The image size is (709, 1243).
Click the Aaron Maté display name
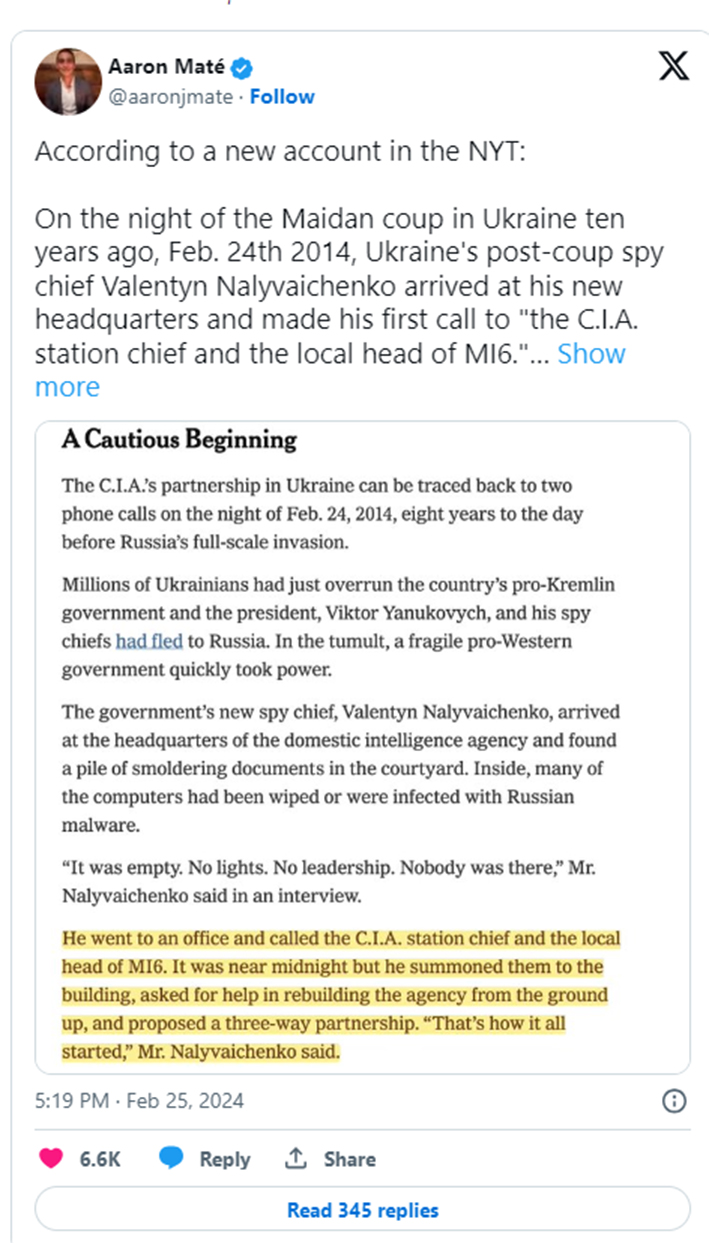pyautogui.click(x=168, y=69)
